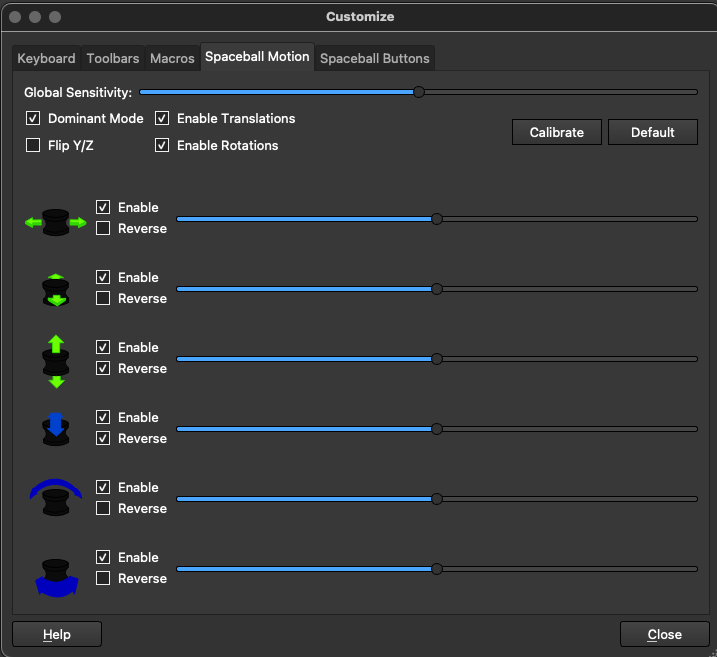Viewport: 717px width, 657px height.
Task: Click the vertical up-down translation spaceball icon
Action: [56, 362]
